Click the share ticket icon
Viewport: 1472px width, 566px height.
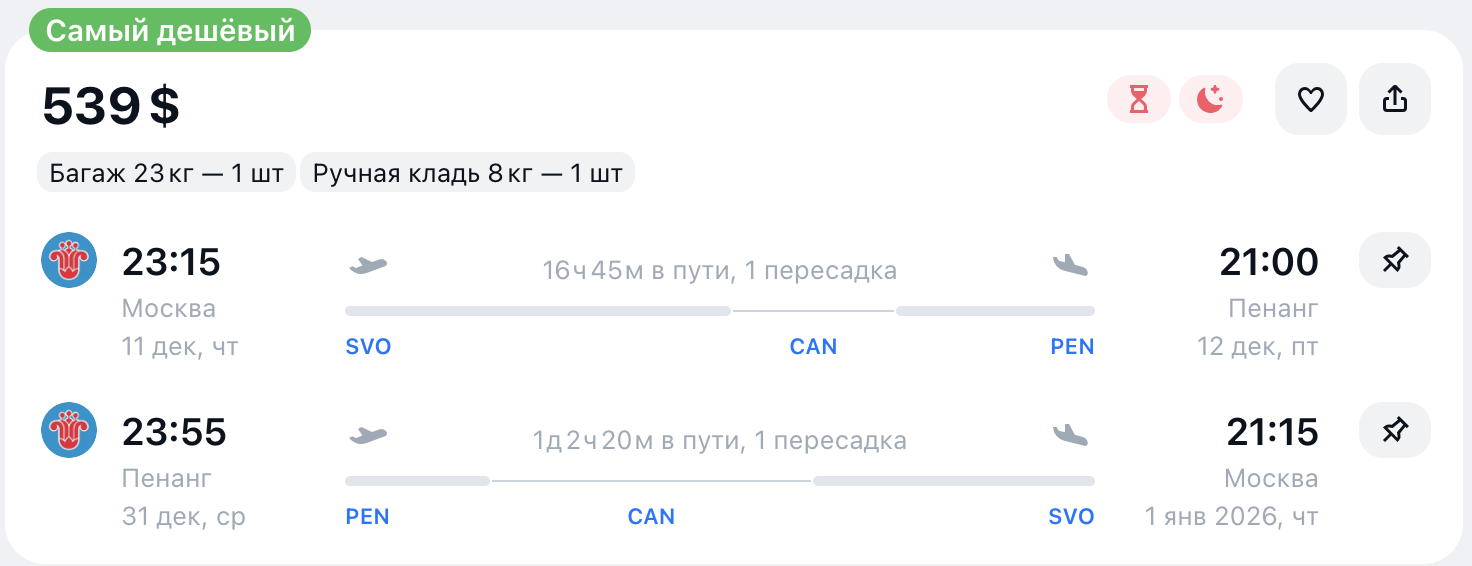[1394, 99]
